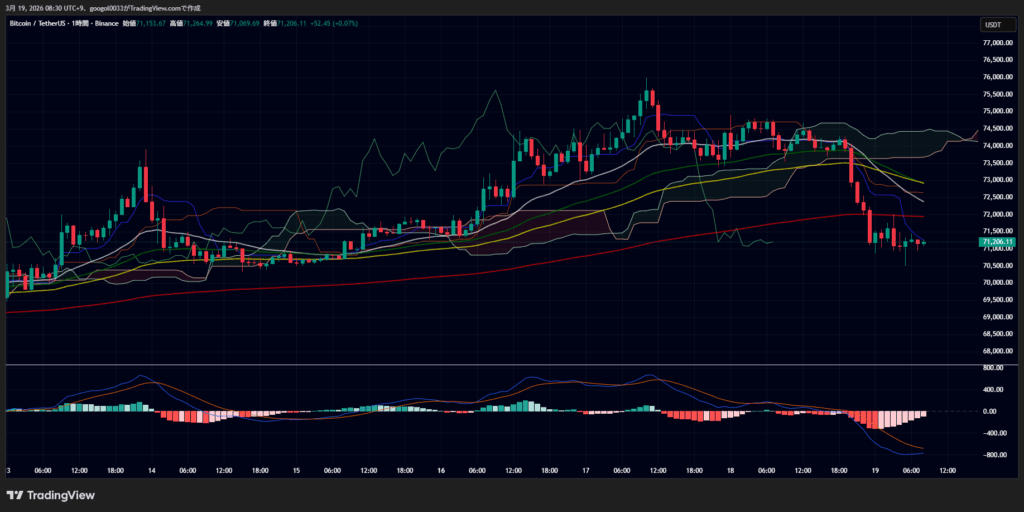Select the date marker 14 on time axis

[152, 471]
